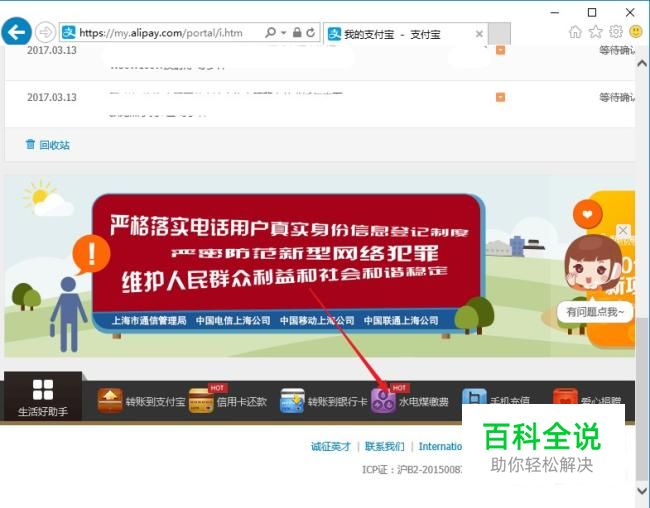Viewport: 650px width, 508px height.
Task: Close the 我的支付宝 tab
Action: tap(479, 34)
